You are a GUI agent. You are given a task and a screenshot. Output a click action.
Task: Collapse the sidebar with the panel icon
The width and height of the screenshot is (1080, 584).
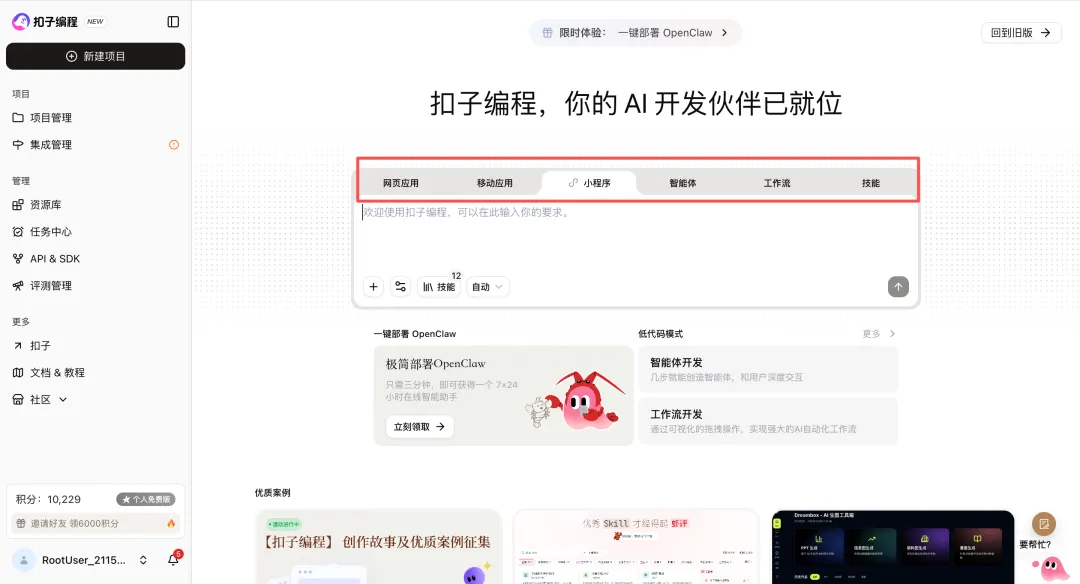pos(174,22)
